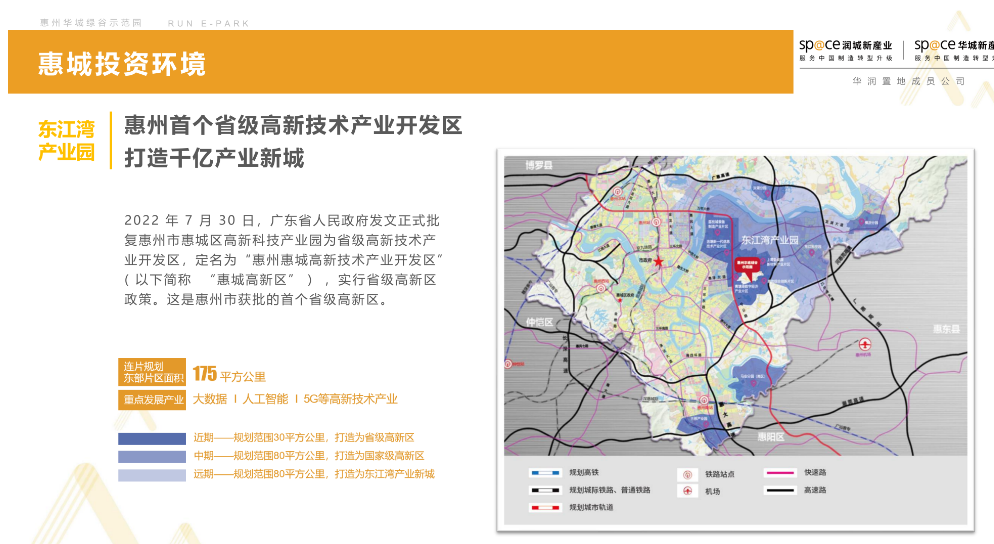Click the medium blue mid-term phase swatch
This screenshot has width=994, height=544.
click(152, 456)
